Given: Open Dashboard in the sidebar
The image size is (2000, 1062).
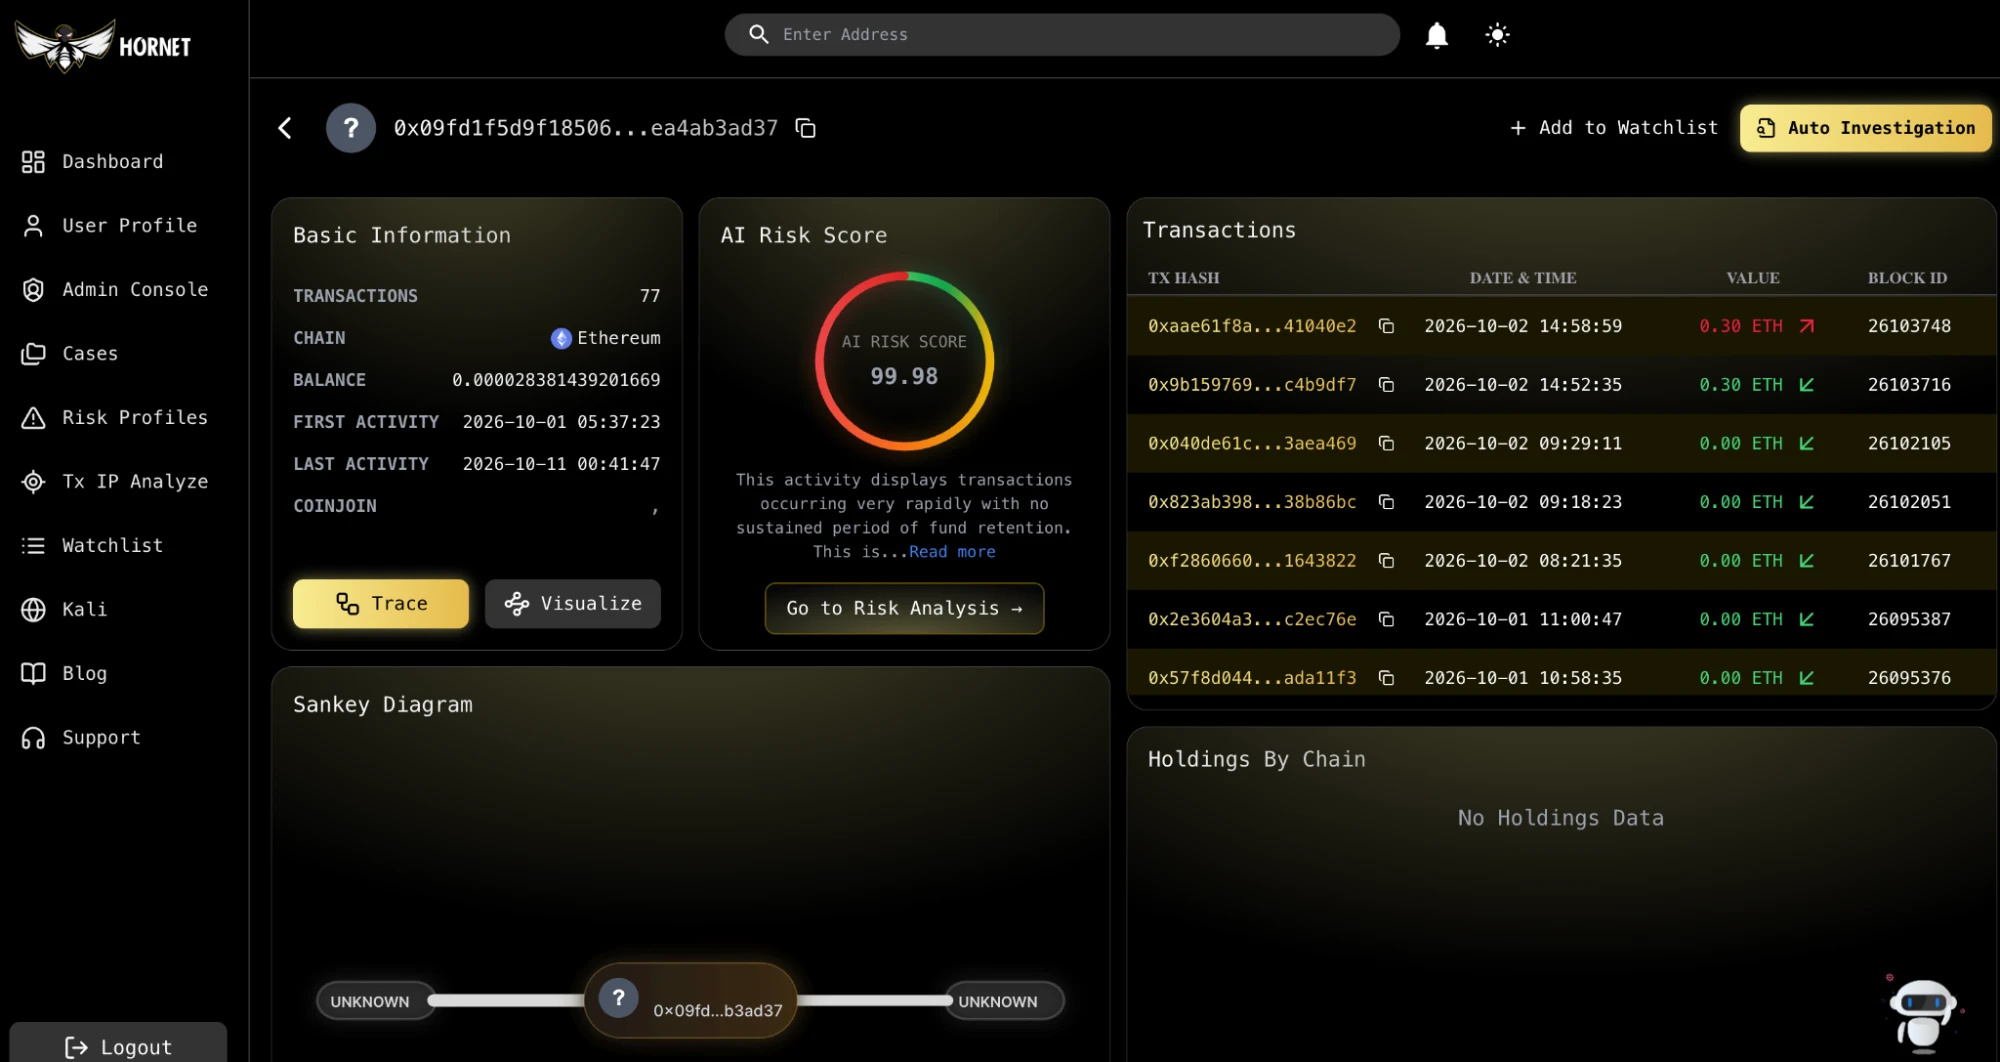Looking at the screenshot, I should coord(92,162).
